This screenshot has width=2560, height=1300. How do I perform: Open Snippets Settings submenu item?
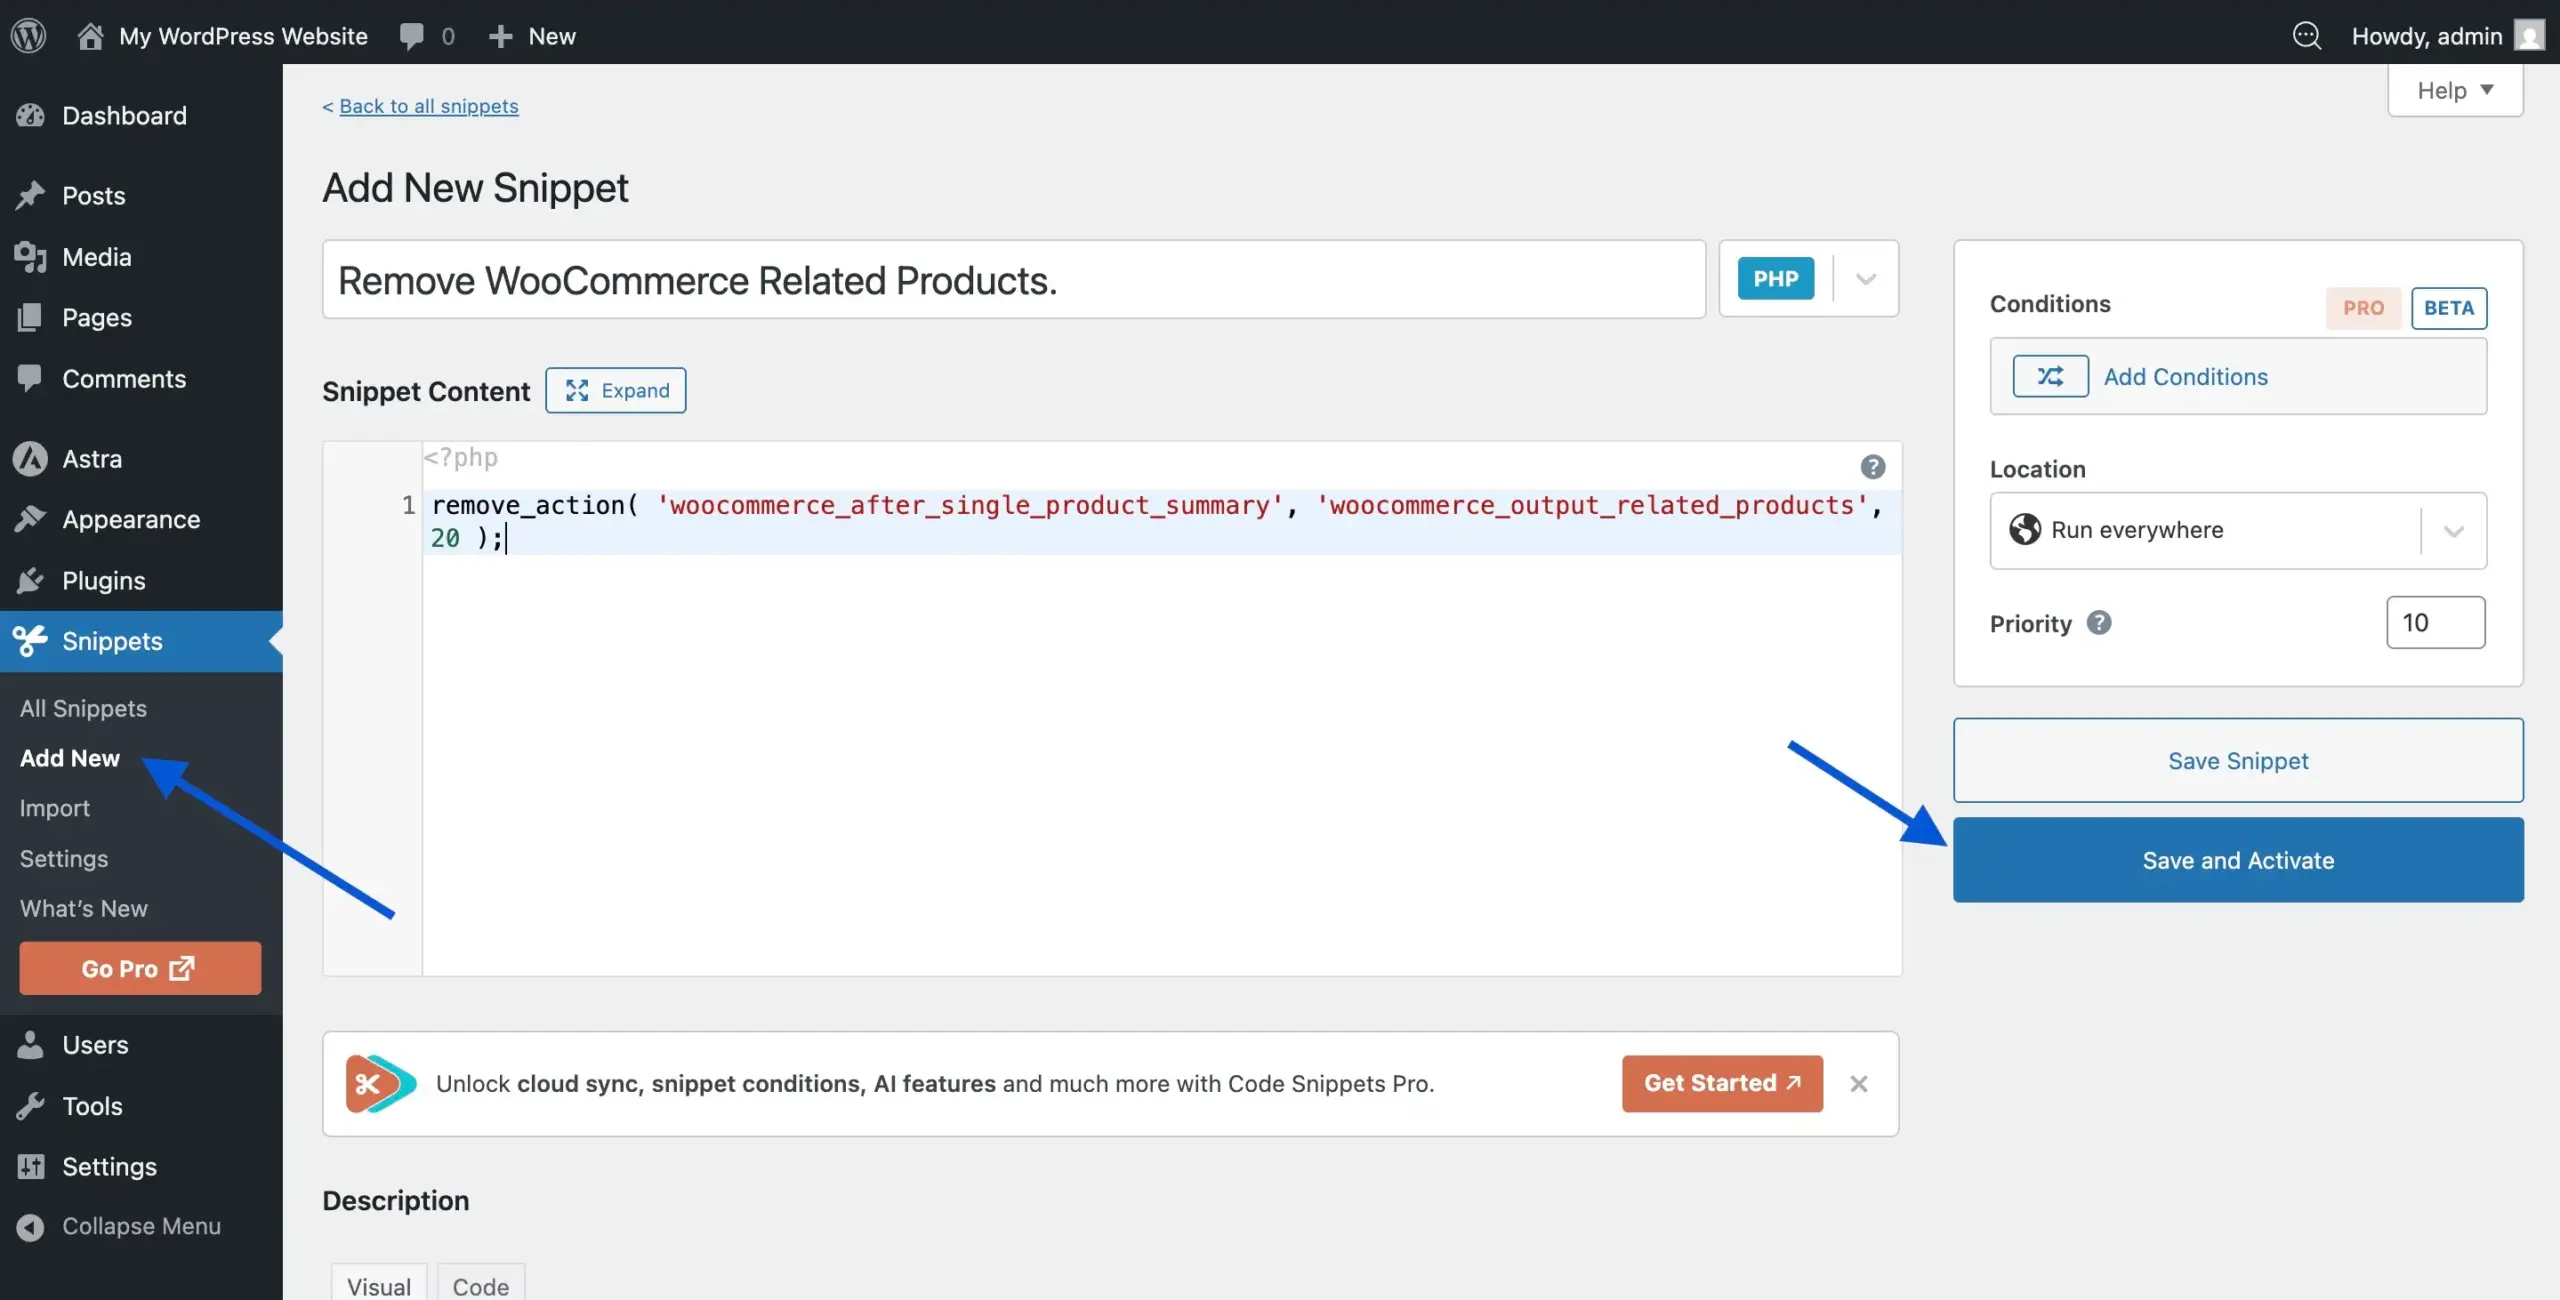(x=64, y=859)
